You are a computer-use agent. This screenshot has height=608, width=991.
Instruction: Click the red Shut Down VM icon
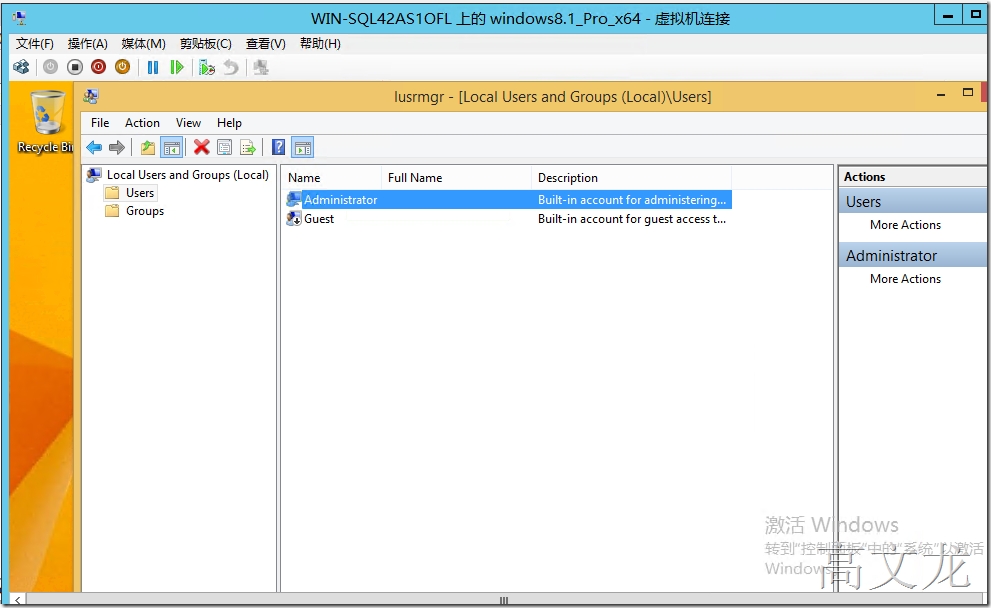99,67
